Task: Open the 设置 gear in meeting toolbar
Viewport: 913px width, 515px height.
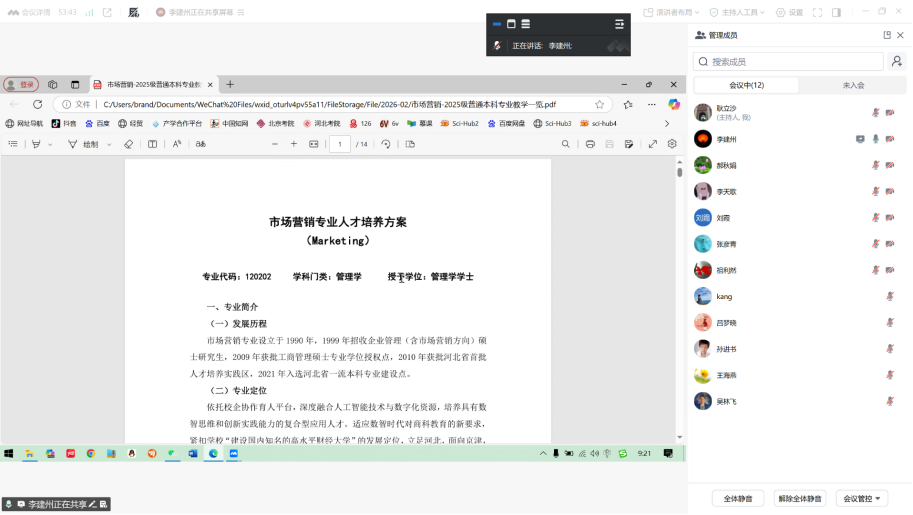Action: [x=789, y=13]
